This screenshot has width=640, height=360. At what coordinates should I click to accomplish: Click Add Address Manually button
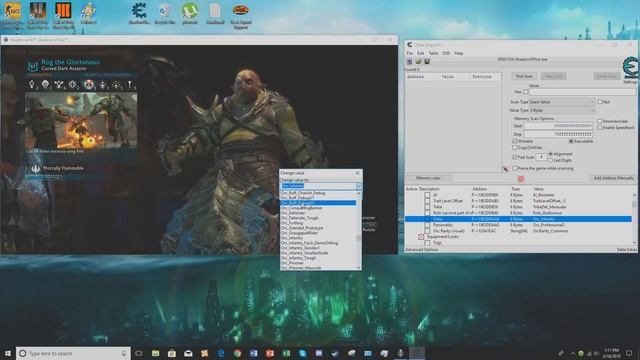coord(613,178)
